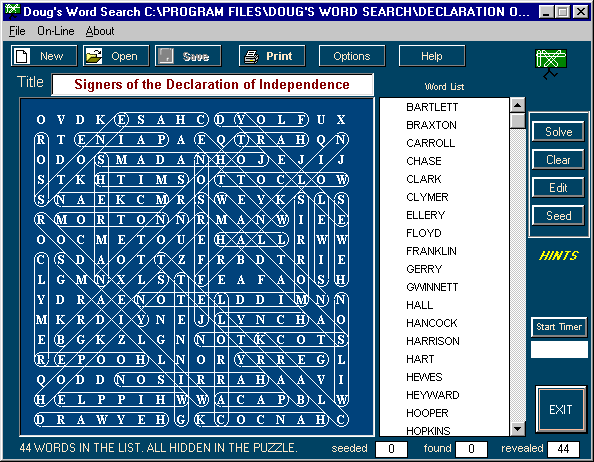Click the Solve button
This screenshot has height=462, width=594.
coord(558,131)
